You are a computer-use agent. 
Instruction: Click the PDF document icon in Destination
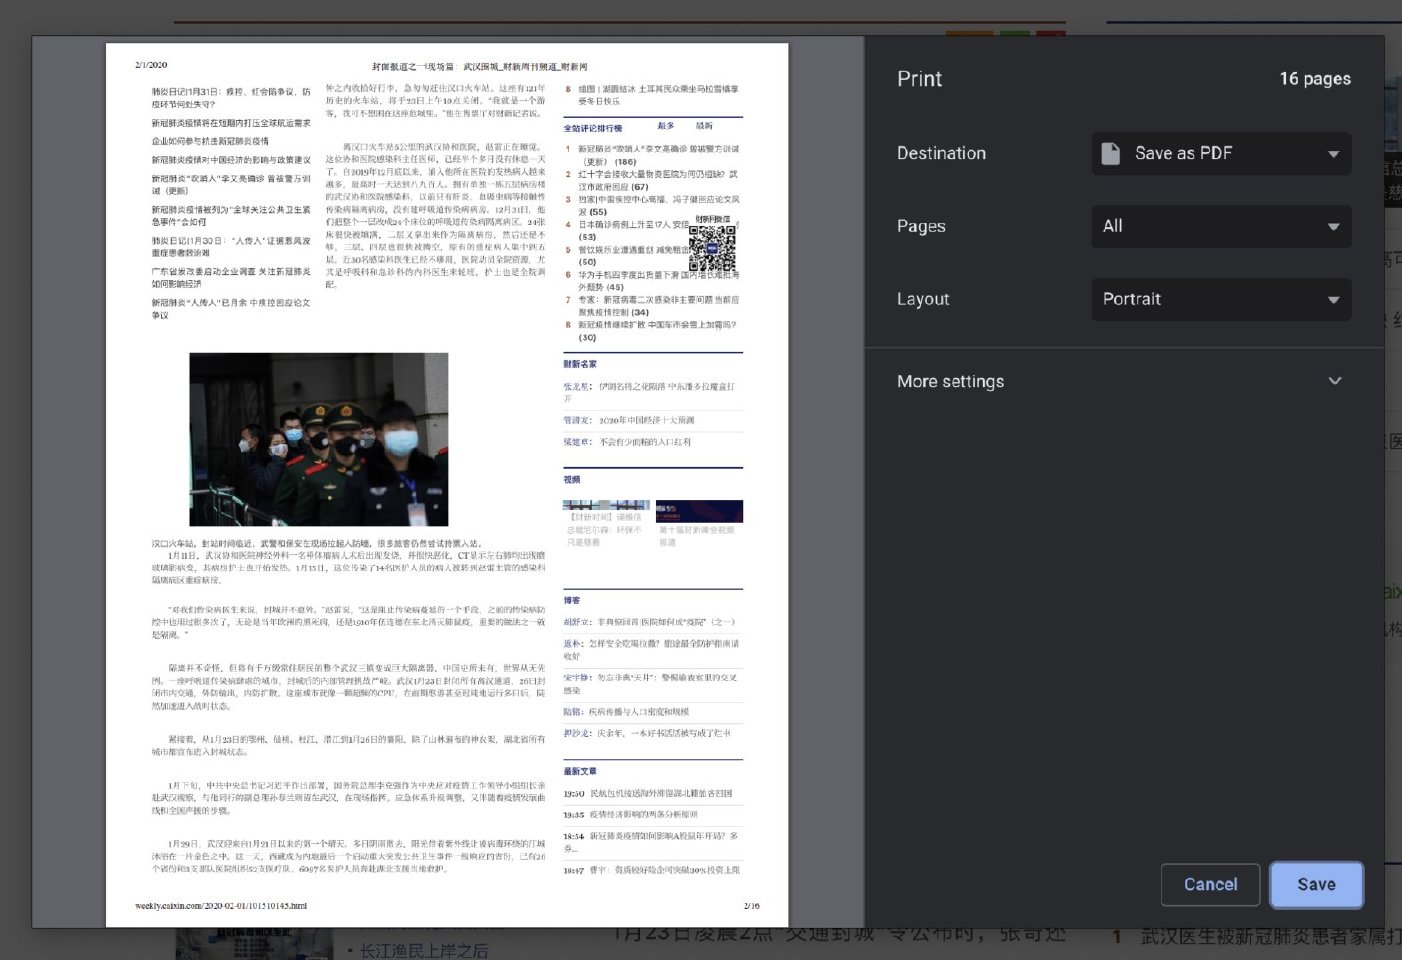pos(1110,153)
